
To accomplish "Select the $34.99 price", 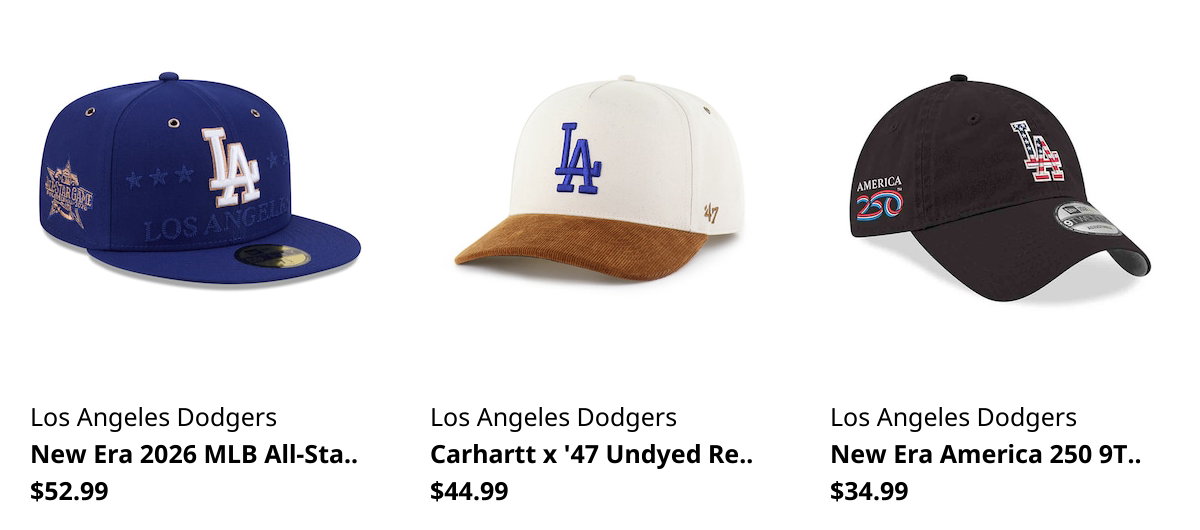I will [870, 491].
